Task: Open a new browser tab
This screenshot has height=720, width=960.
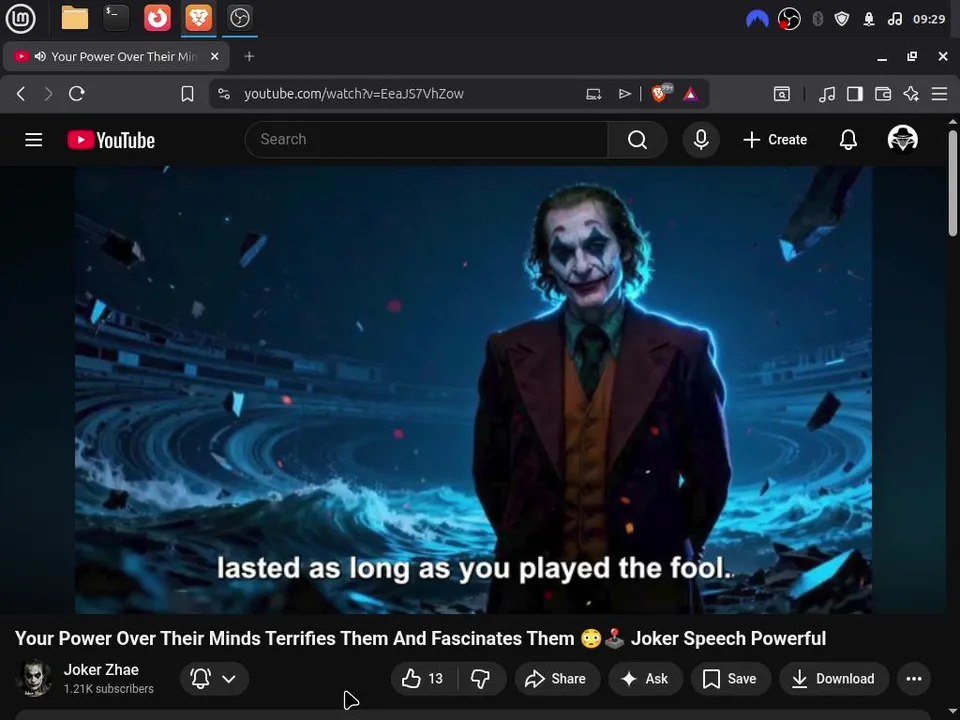Action: [x=249, y=56]
